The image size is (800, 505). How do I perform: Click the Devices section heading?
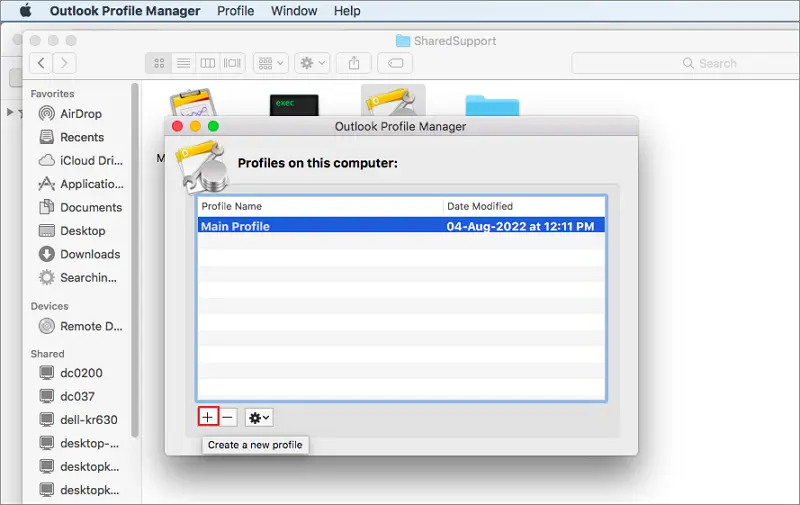[x=49, y=306]
